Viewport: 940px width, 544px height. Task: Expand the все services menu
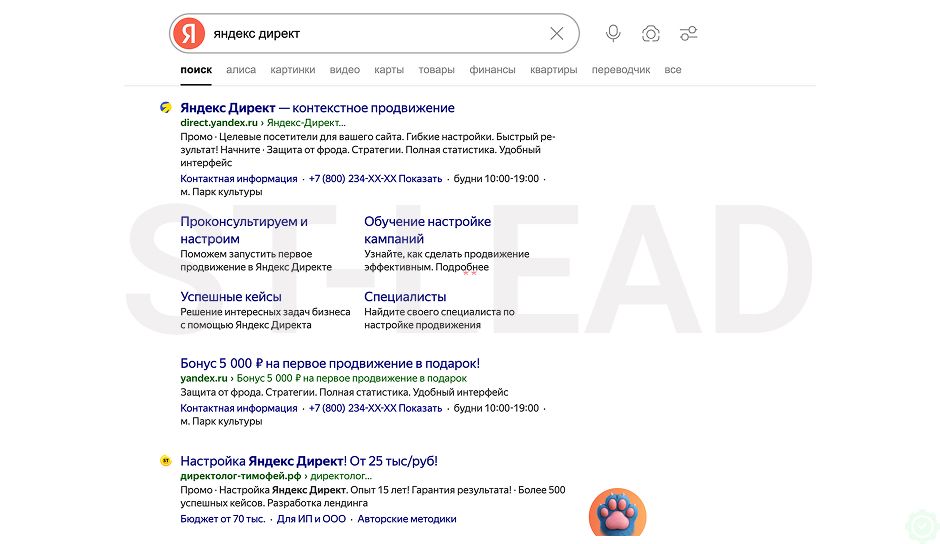click(x=673, y=70)
